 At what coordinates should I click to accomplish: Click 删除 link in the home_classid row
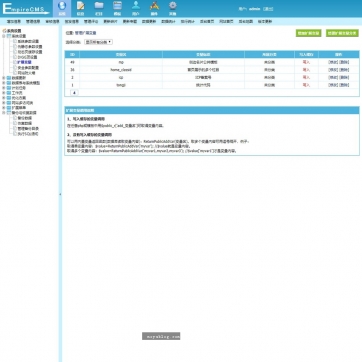pyautogui.click(x=344, y=70)
